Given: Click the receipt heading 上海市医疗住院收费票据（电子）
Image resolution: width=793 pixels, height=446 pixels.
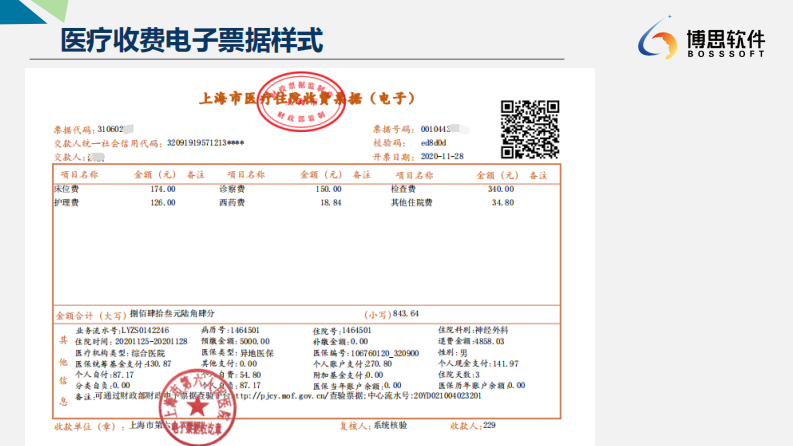Looking at the screenshot, I should click(307, 98).
